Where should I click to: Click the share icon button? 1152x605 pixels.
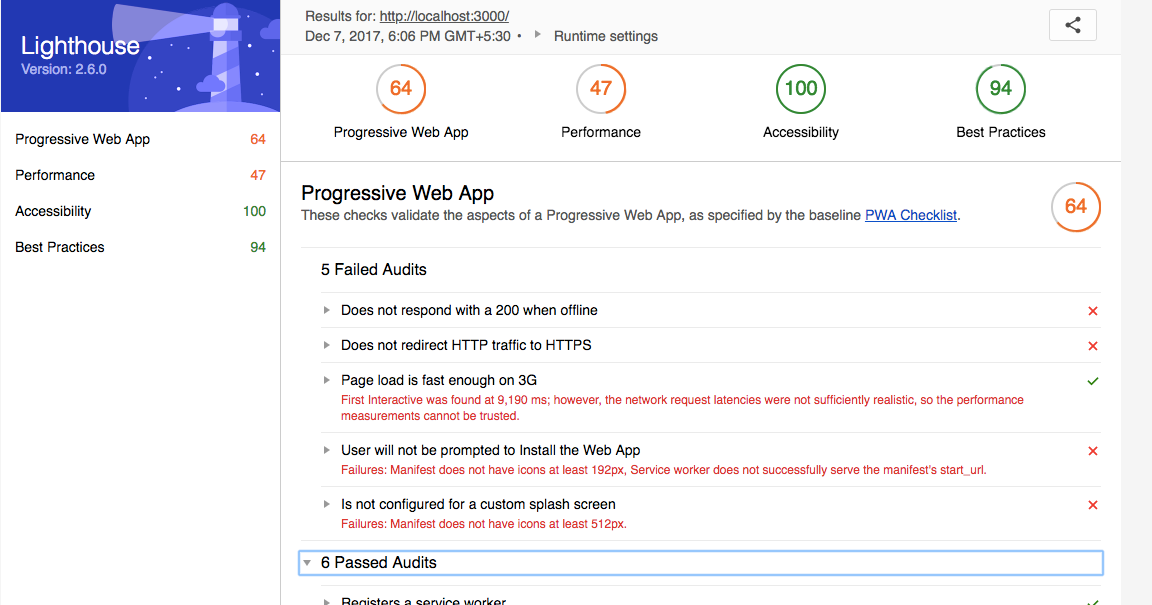pyautogui.click(x=1073, y=25)
